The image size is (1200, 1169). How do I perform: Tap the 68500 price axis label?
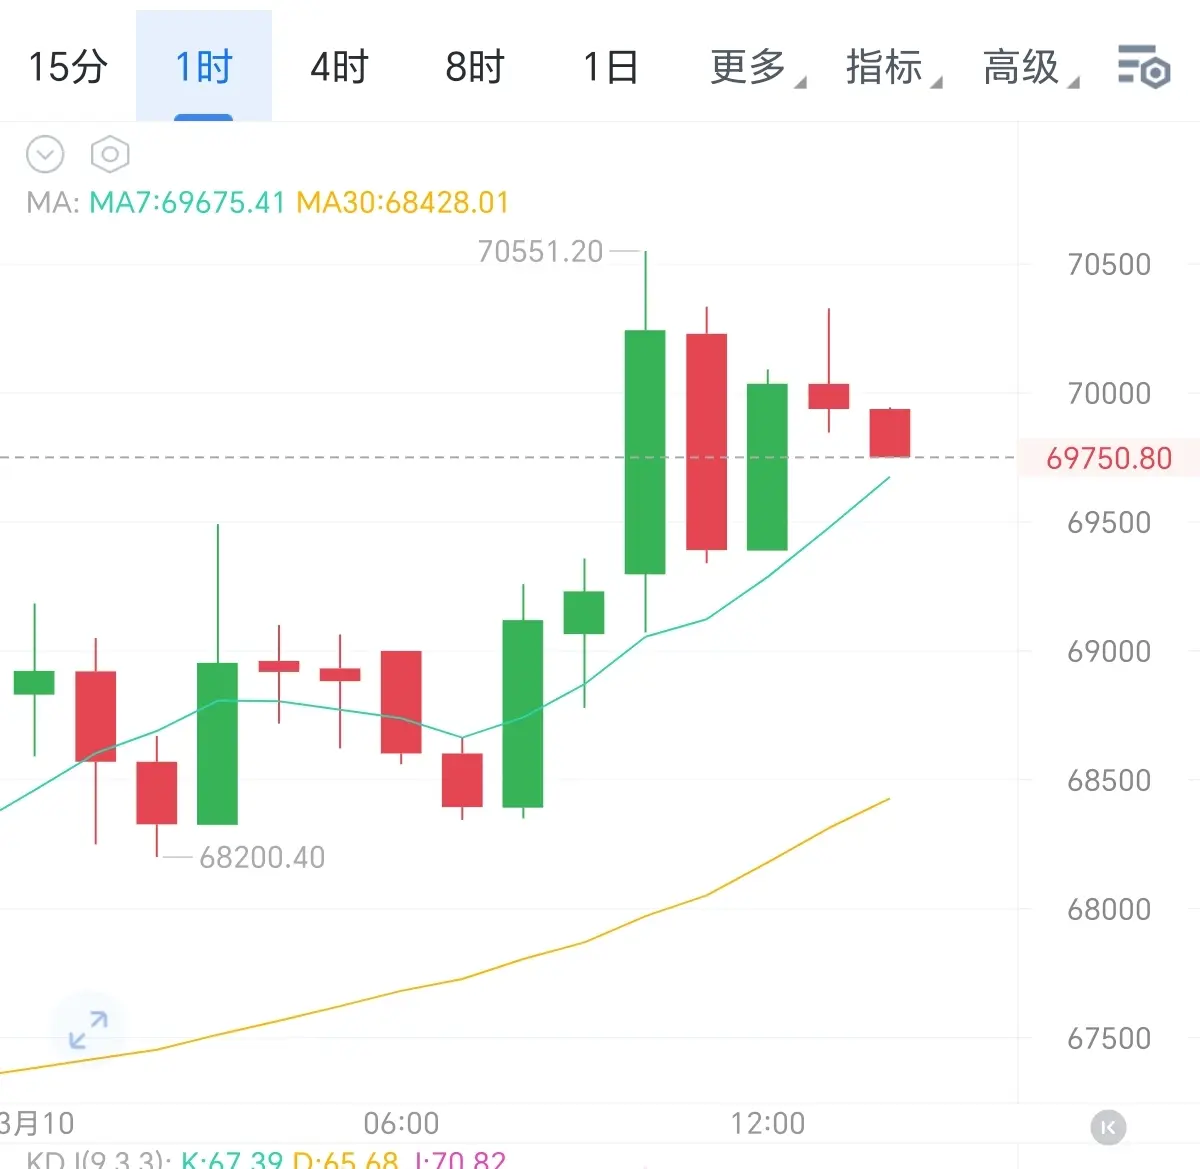(1109, 780)
